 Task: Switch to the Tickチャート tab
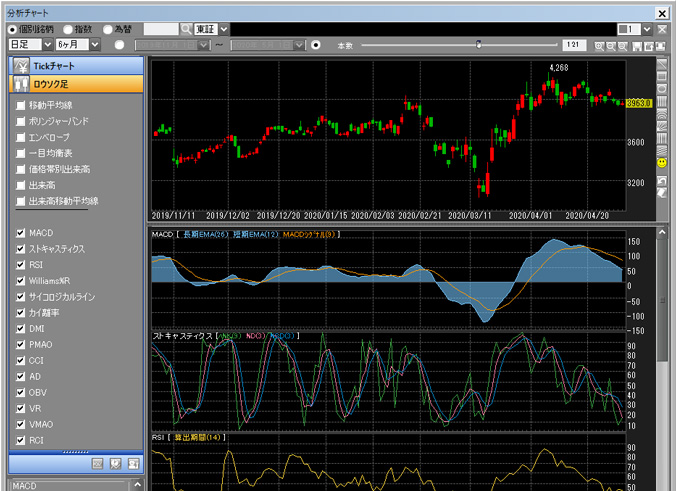(x=76, y=66)
